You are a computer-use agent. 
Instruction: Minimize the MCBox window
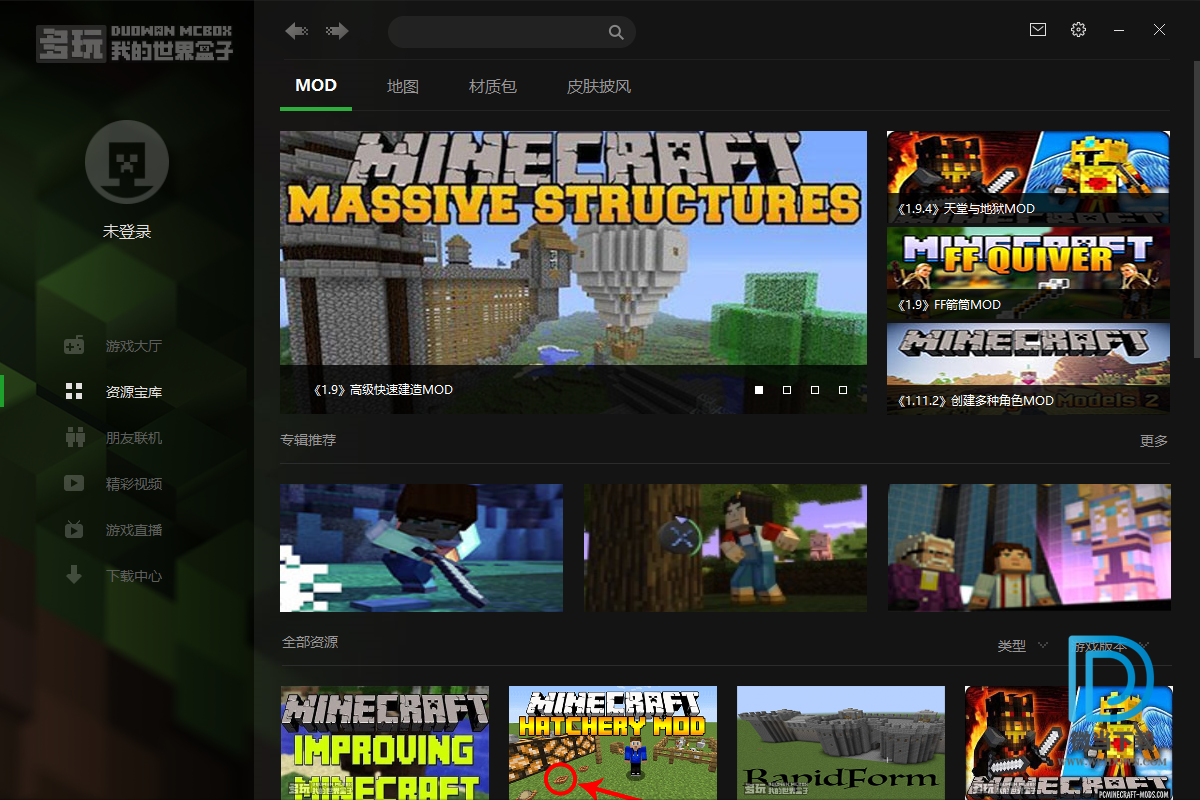point(1118,30)
